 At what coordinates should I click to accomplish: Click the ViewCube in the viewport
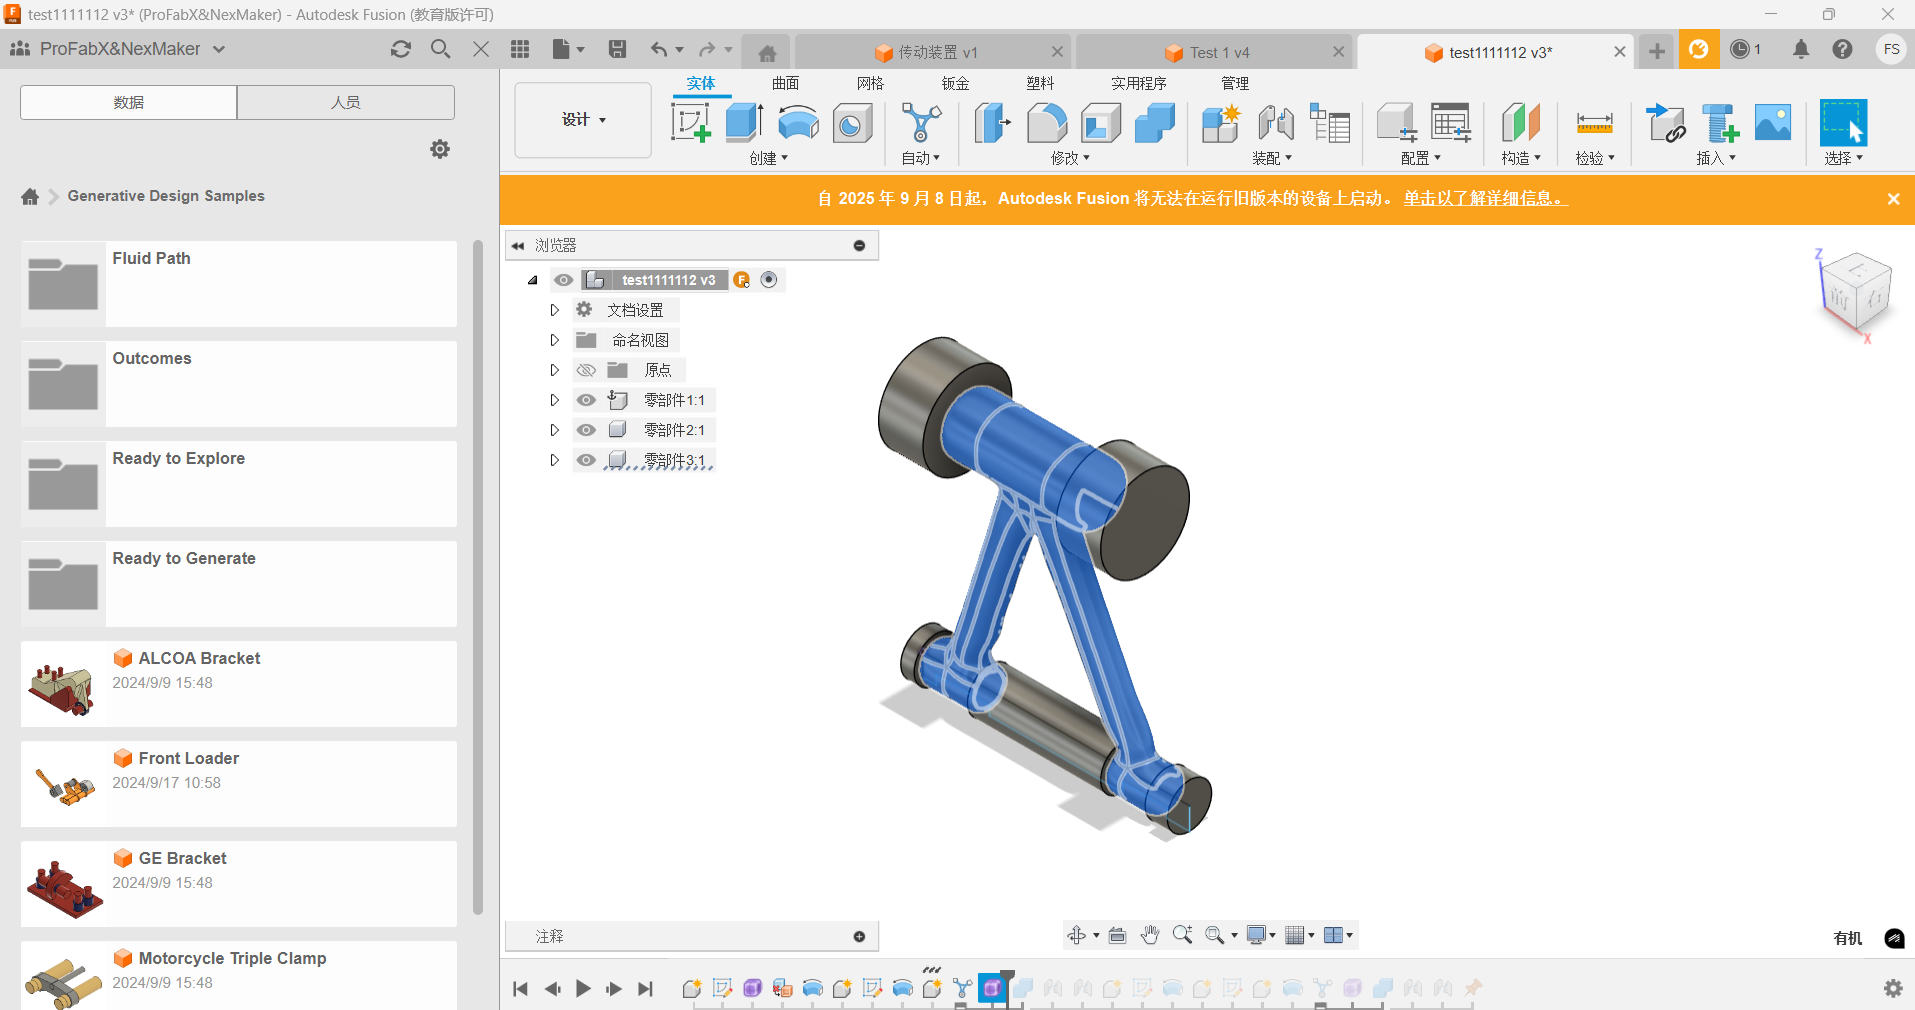point(1857,294)
